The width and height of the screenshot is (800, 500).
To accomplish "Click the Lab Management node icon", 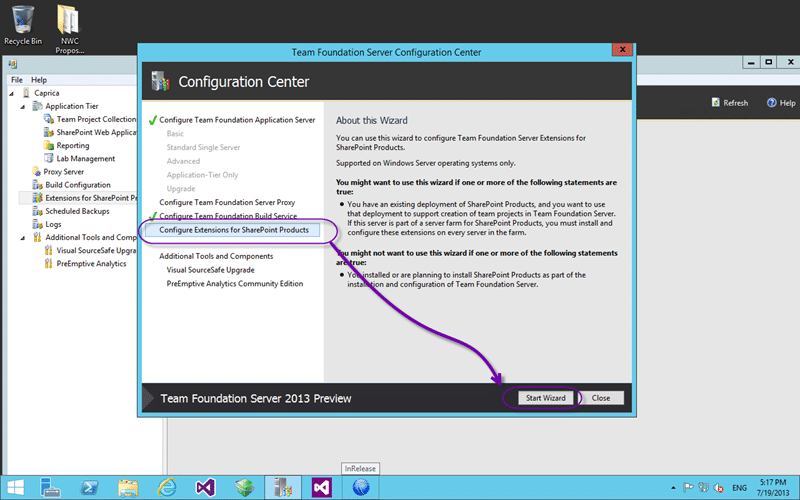I will [x=48, y=159].
